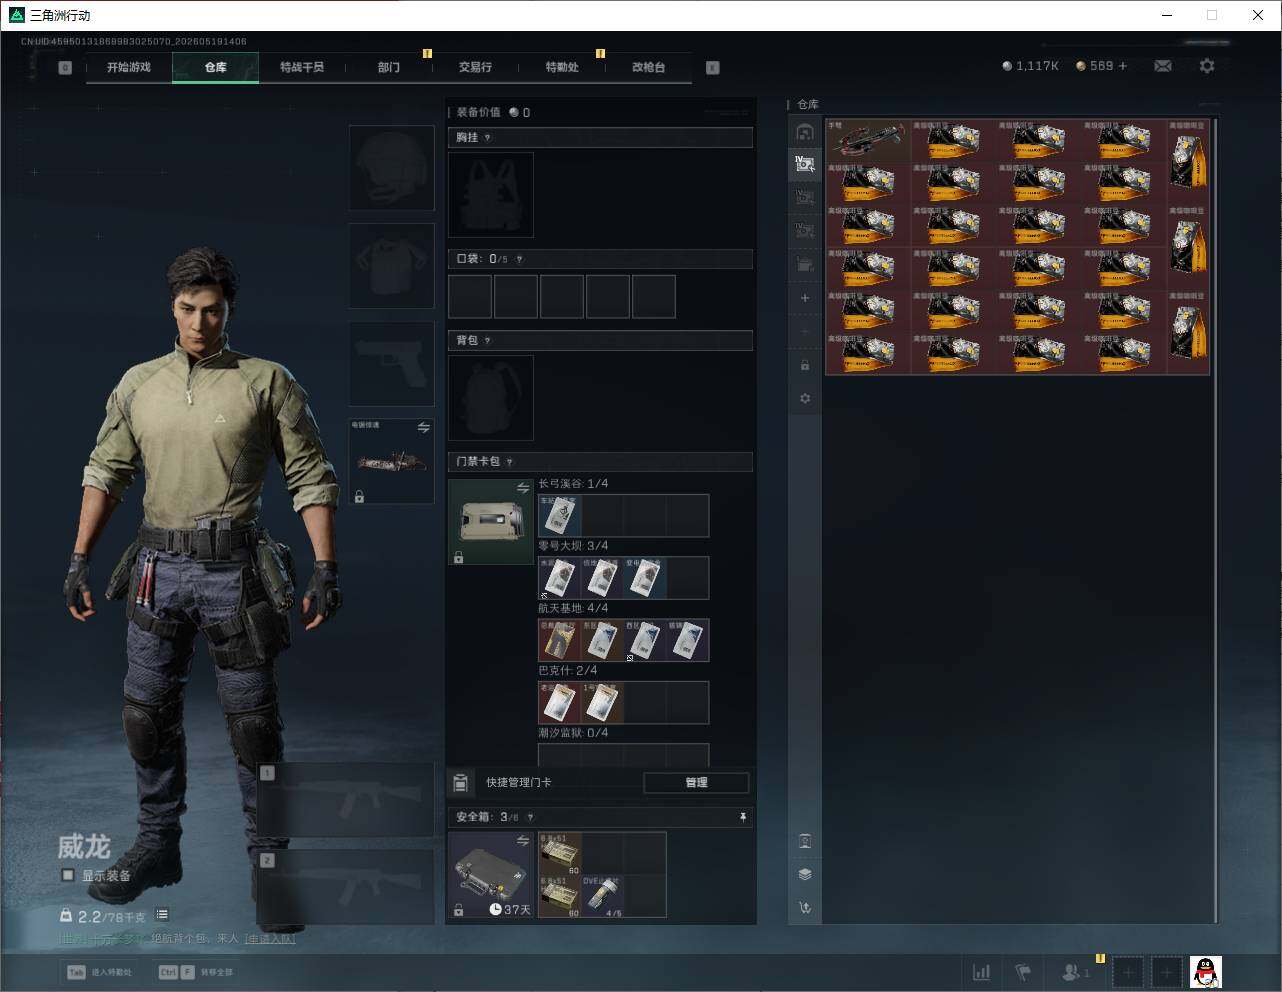The width and height of the screenshot is (1282, 992).
Task: Click the warehouse sort icon at sidebar bottom
Action: (x=805, y=907)
